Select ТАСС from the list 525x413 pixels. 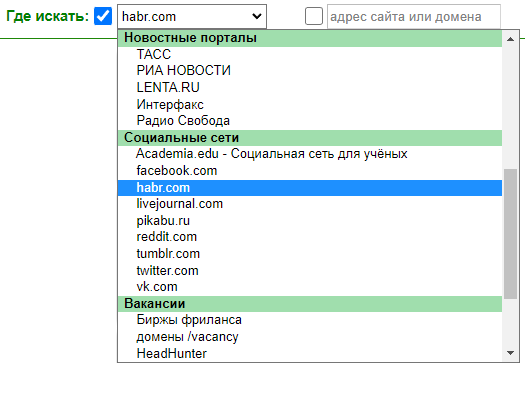click(310, 54)
